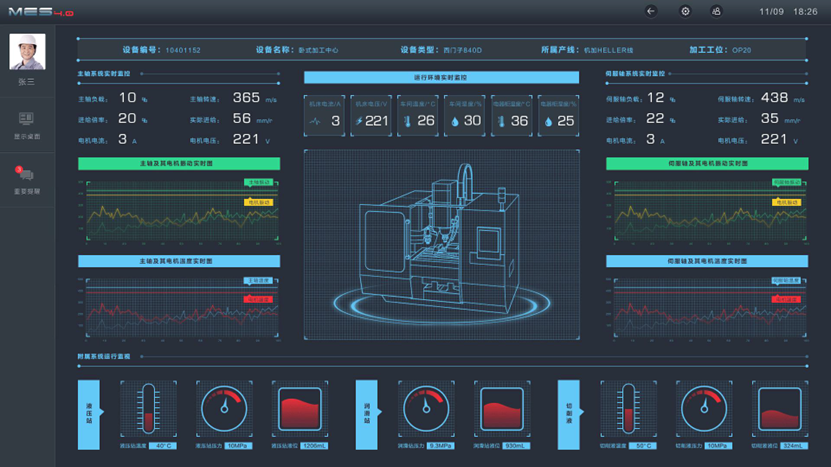Click the machine voltage tile showing 221
Screen dimensions: 831x467
tap(371, 115)
